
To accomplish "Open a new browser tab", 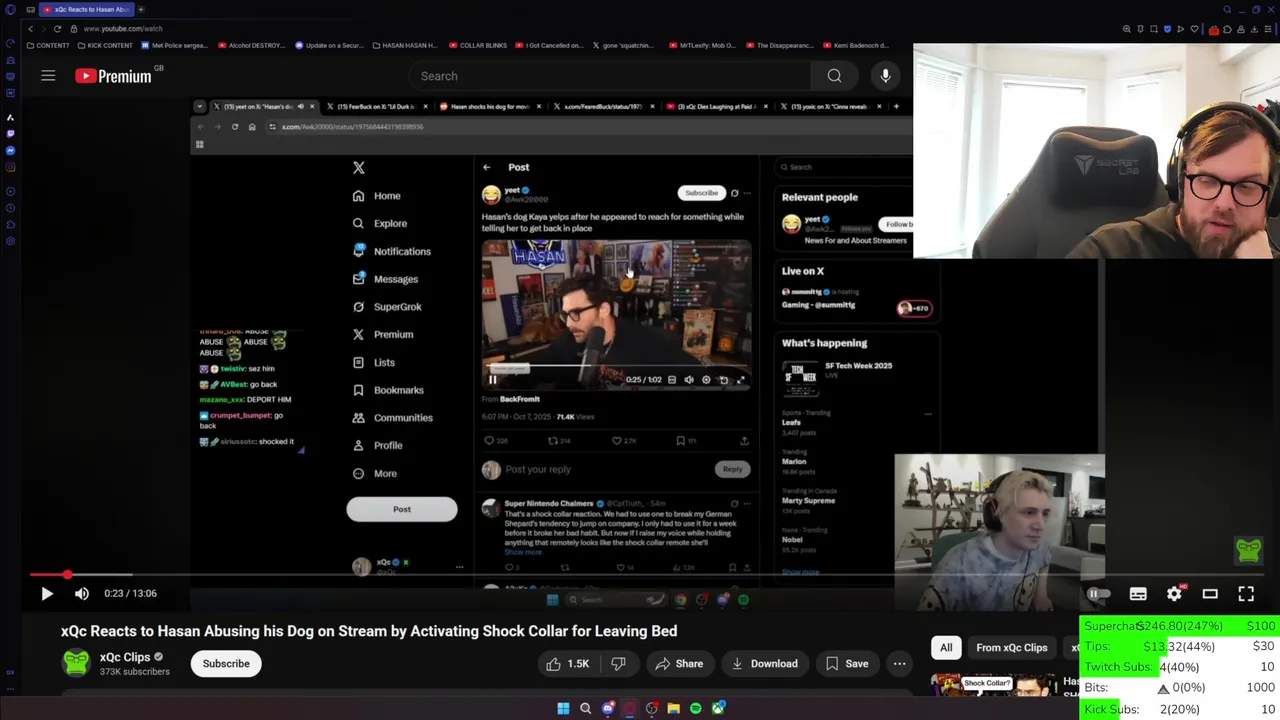I will (x=141, y=9).
